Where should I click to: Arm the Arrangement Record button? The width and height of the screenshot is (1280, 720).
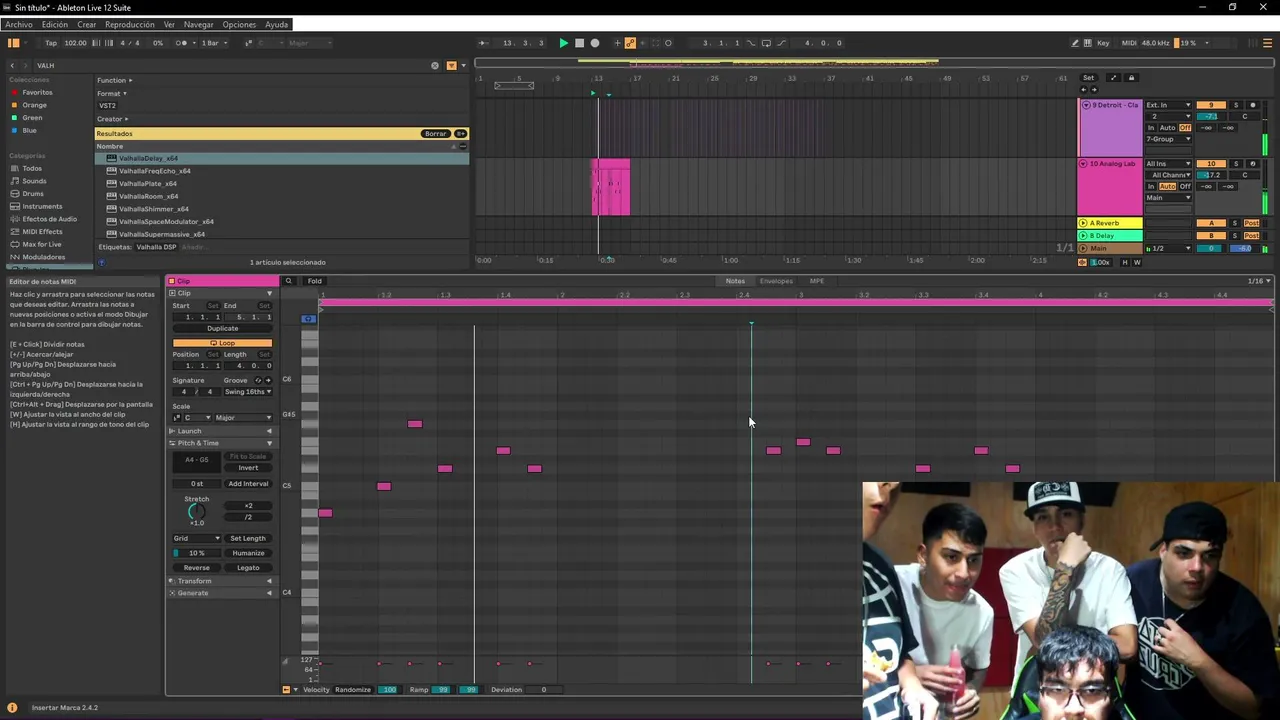(x=595, y=43)
